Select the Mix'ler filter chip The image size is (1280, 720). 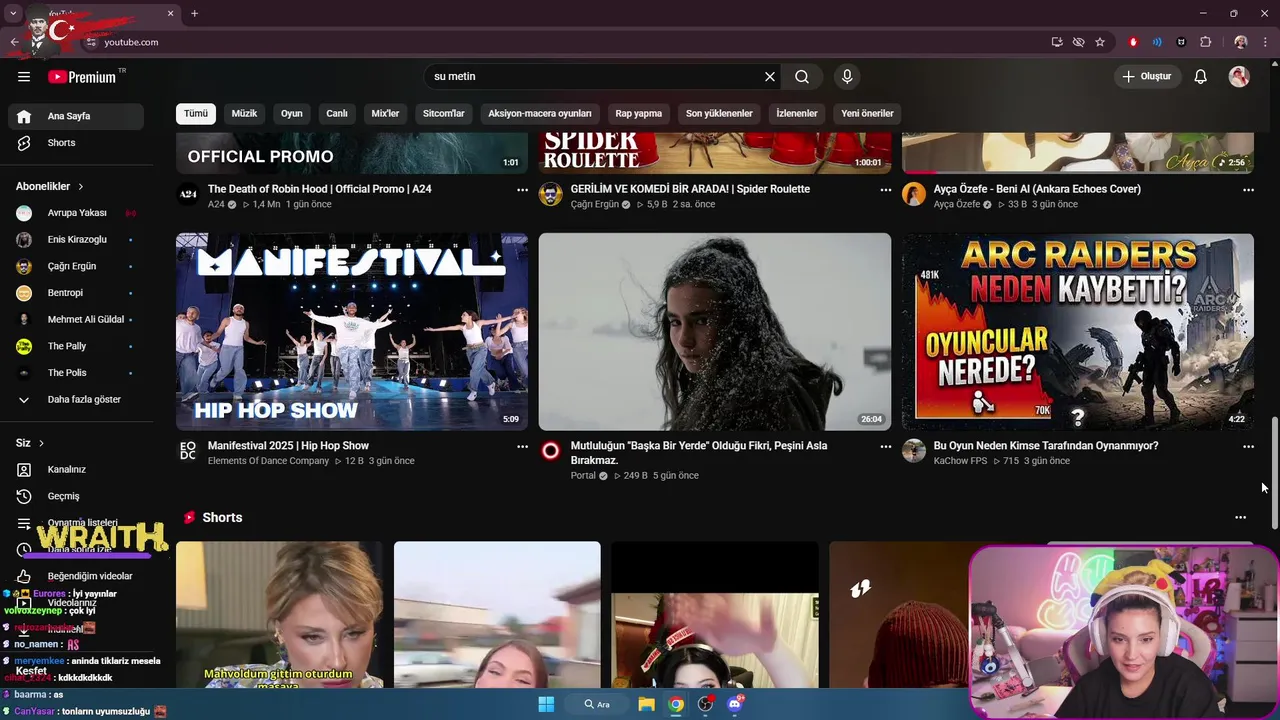pos(385,113)
